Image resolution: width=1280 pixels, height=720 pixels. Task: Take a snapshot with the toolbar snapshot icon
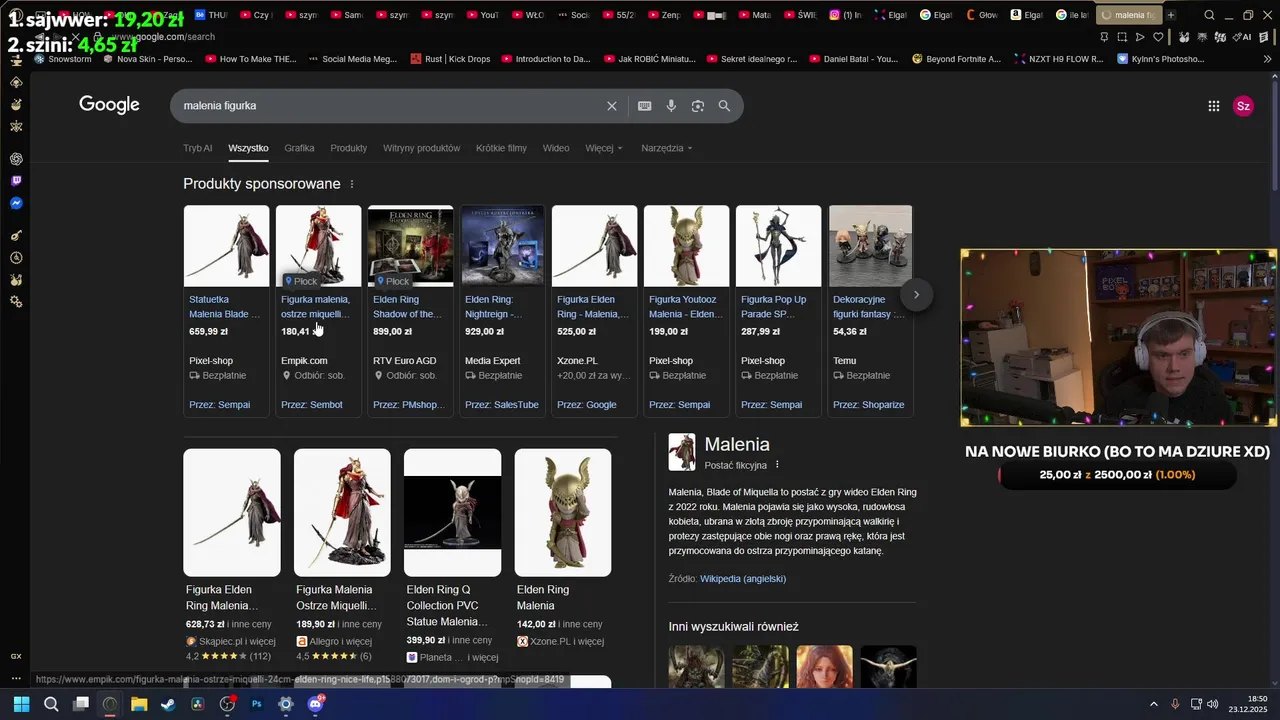(1121, 37)
